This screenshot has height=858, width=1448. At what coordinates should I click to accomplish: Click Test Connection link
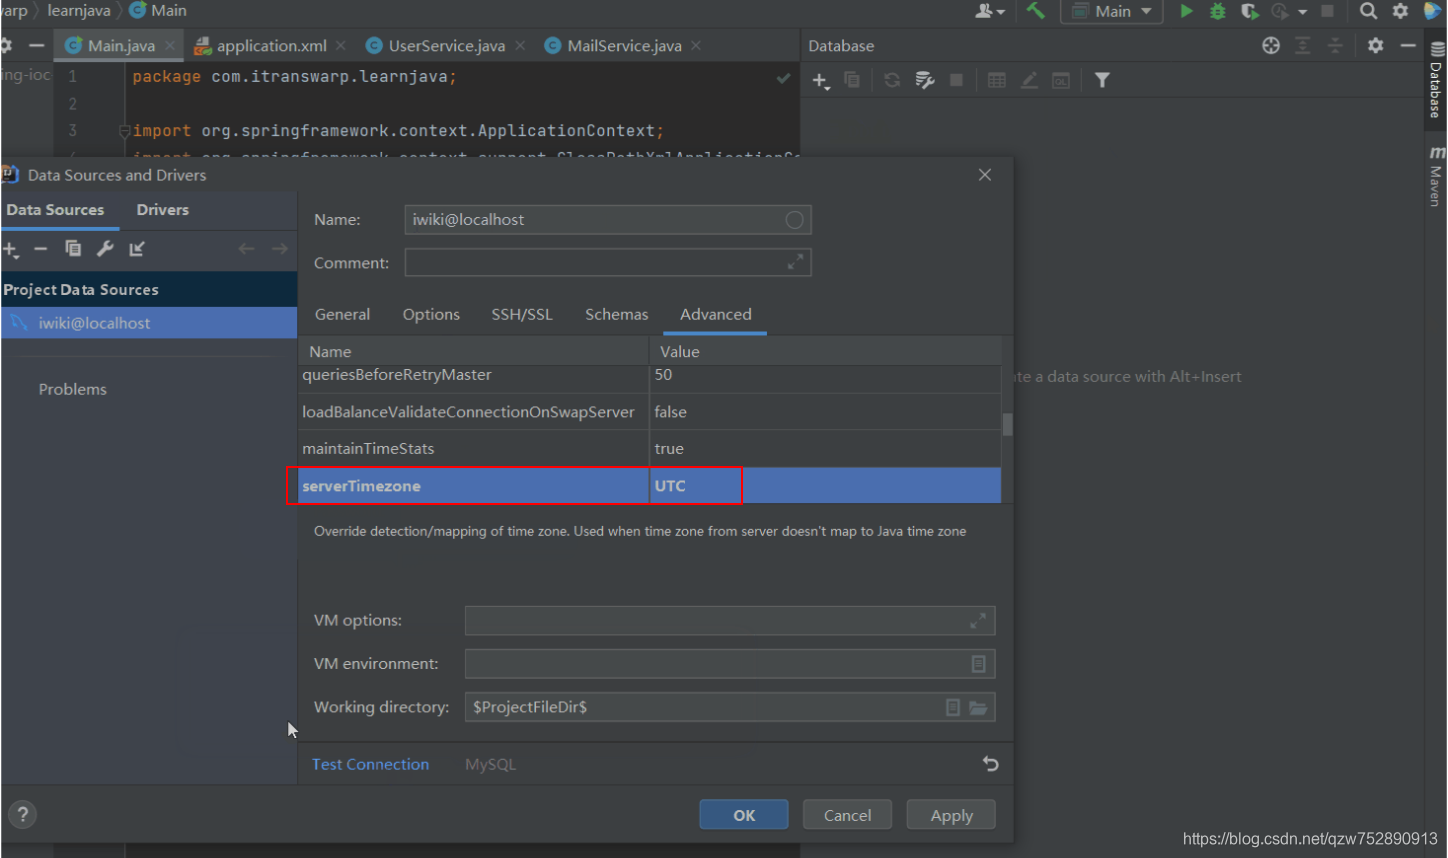pos(370,764)
